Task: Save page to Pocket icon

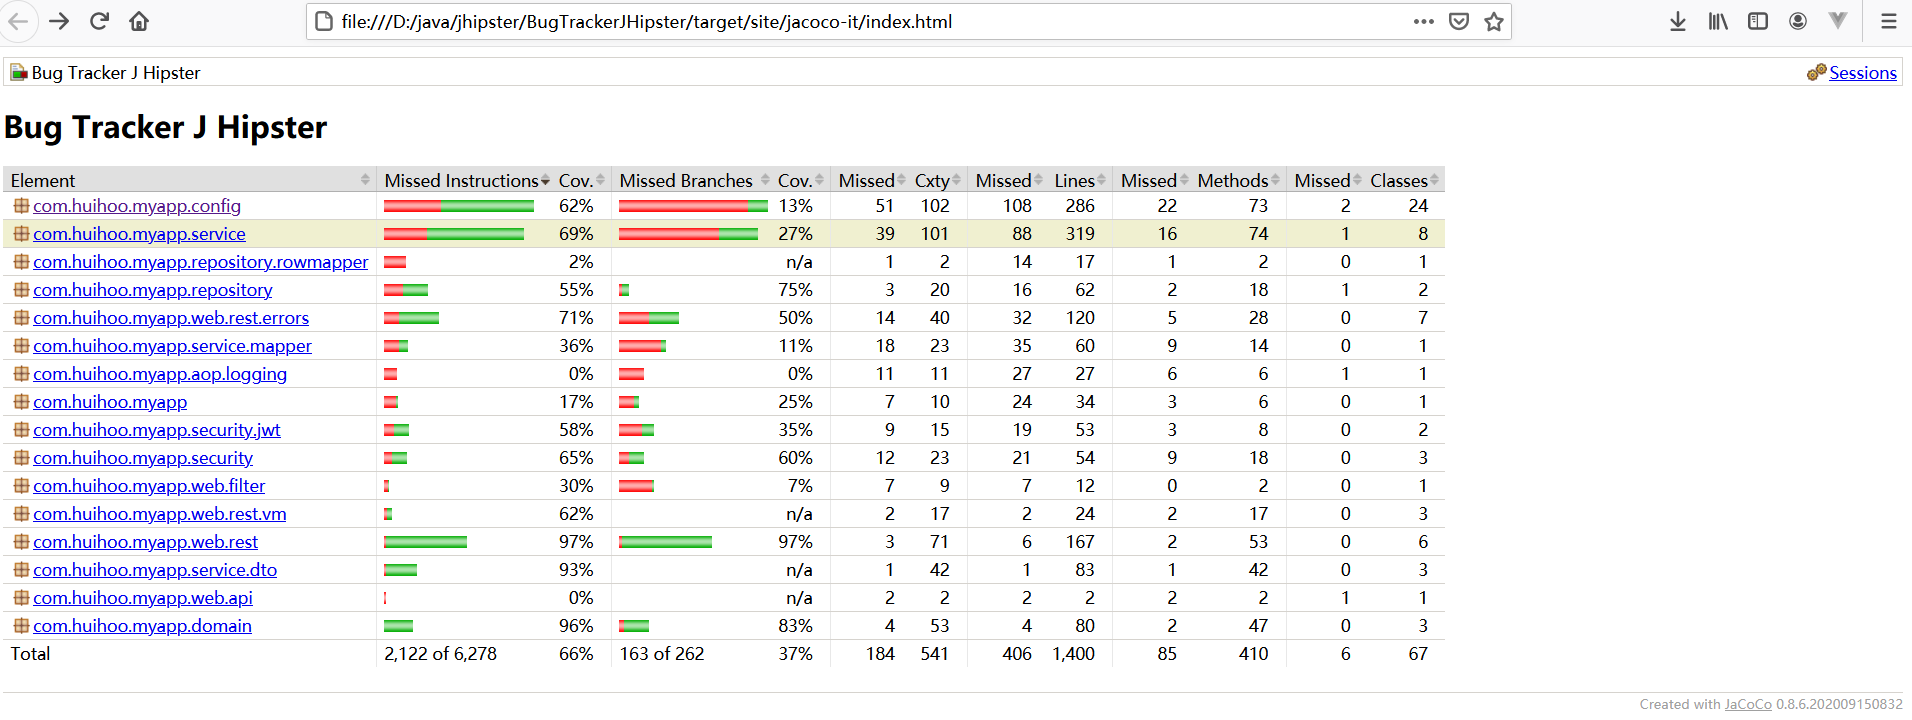Action: pyautogui.click(x=1459, y=21)
